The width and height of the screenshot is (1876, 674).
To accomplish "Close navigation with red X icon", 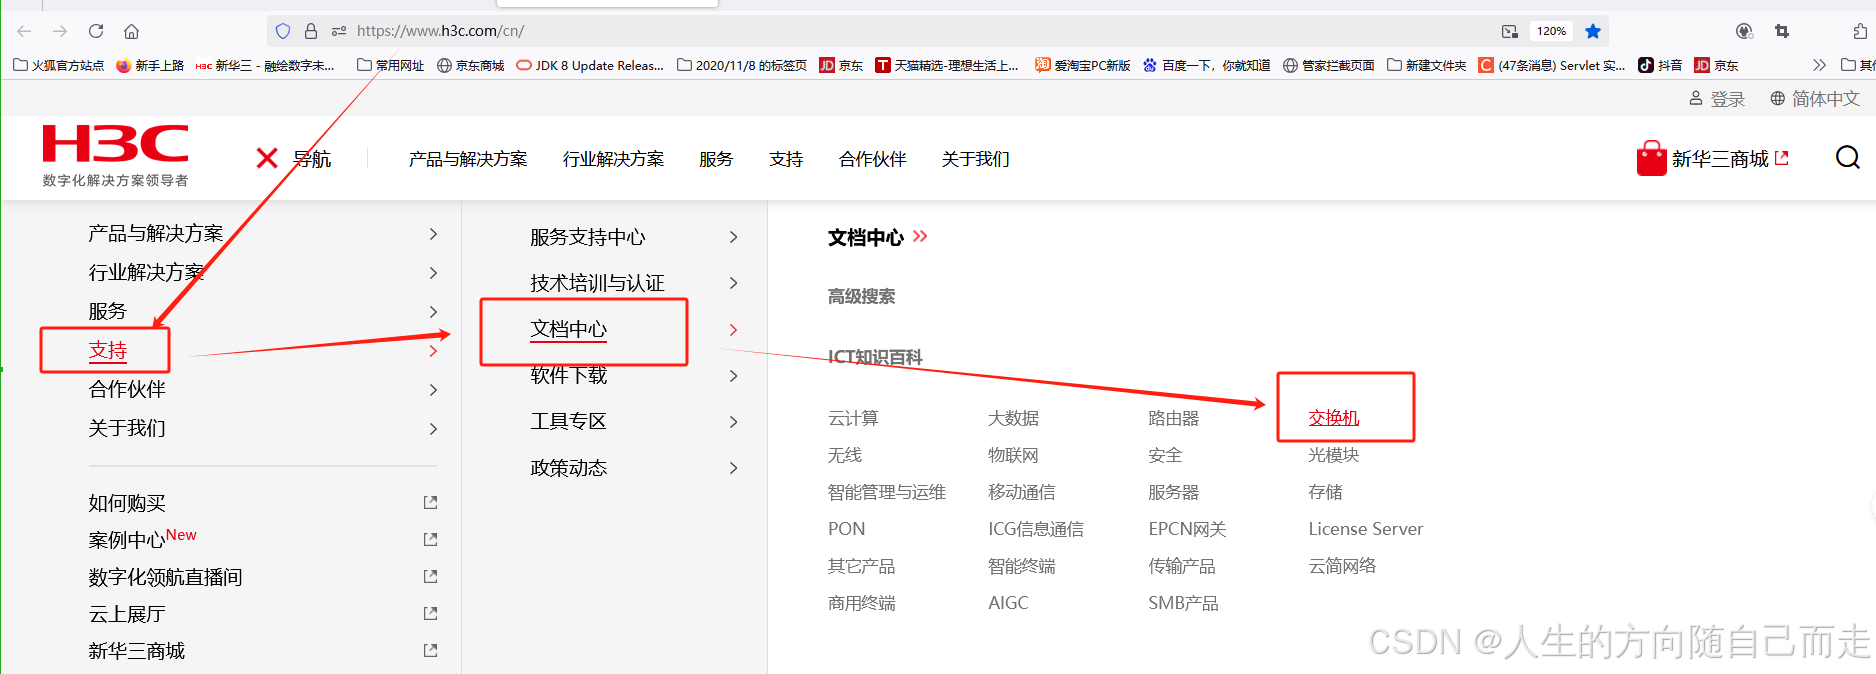I will point(267,158).
